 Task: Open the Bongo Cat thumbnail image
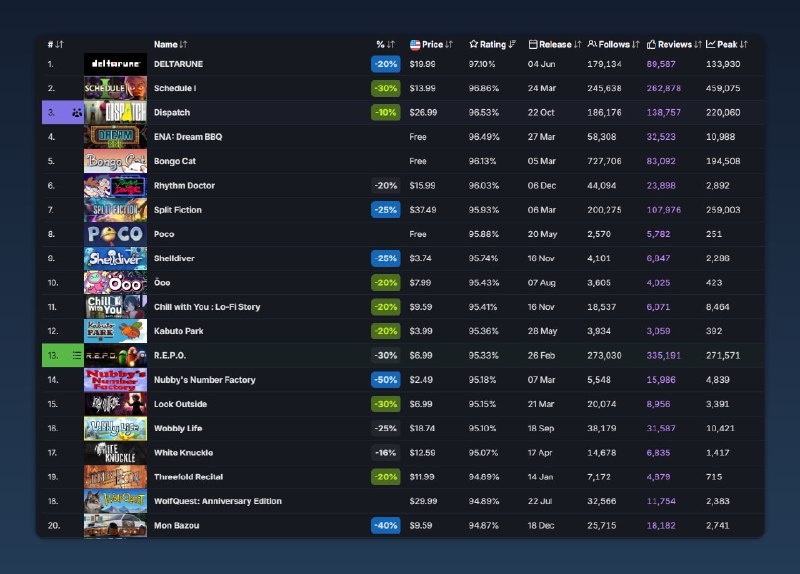(x=115, y=161)
